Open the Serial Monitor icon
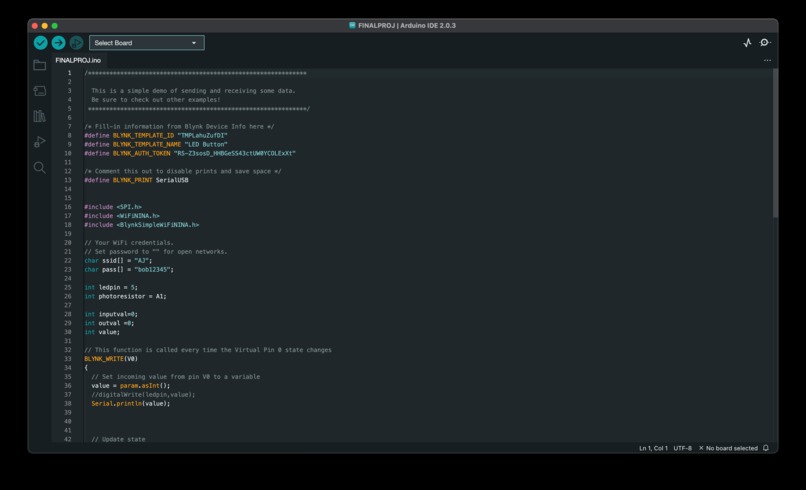806x490 pixels. (765, 43)
